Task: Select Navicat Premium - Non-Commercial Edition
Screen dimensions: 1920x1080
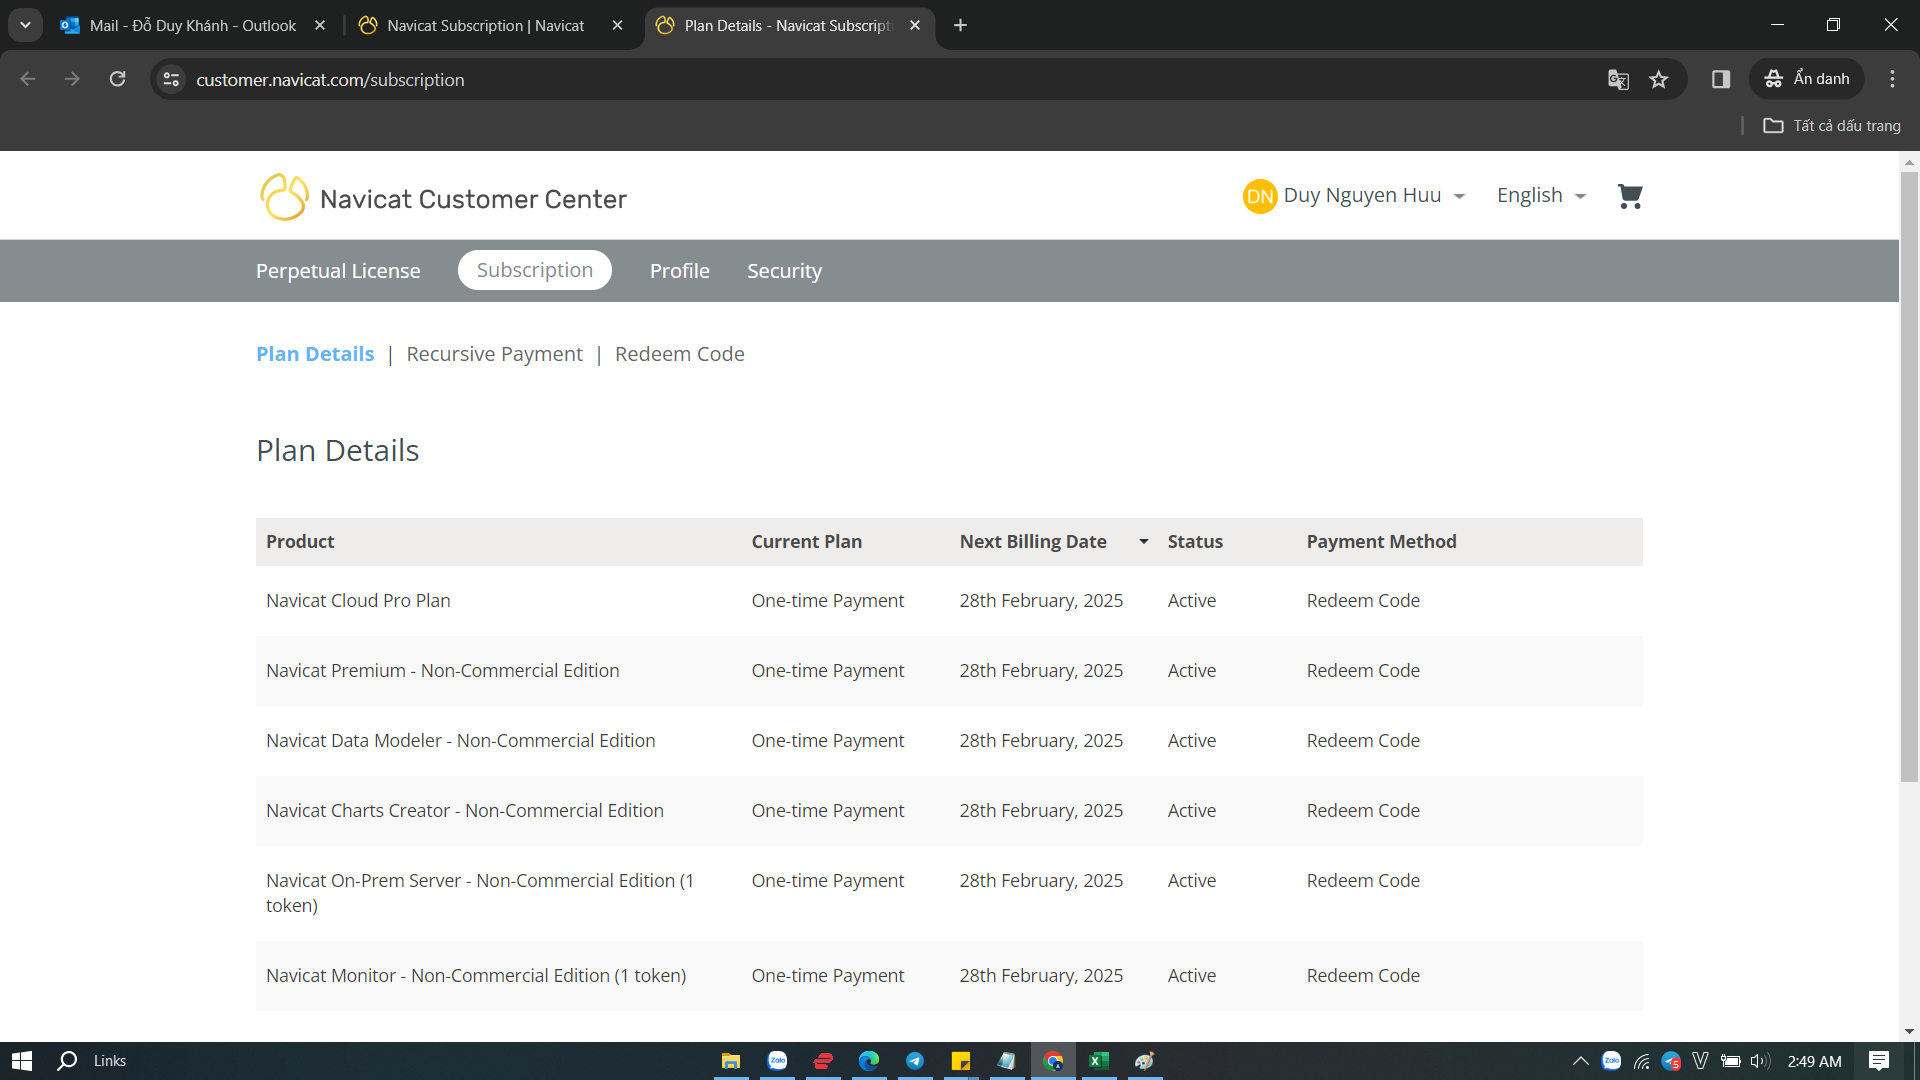Action: (442, 670)
